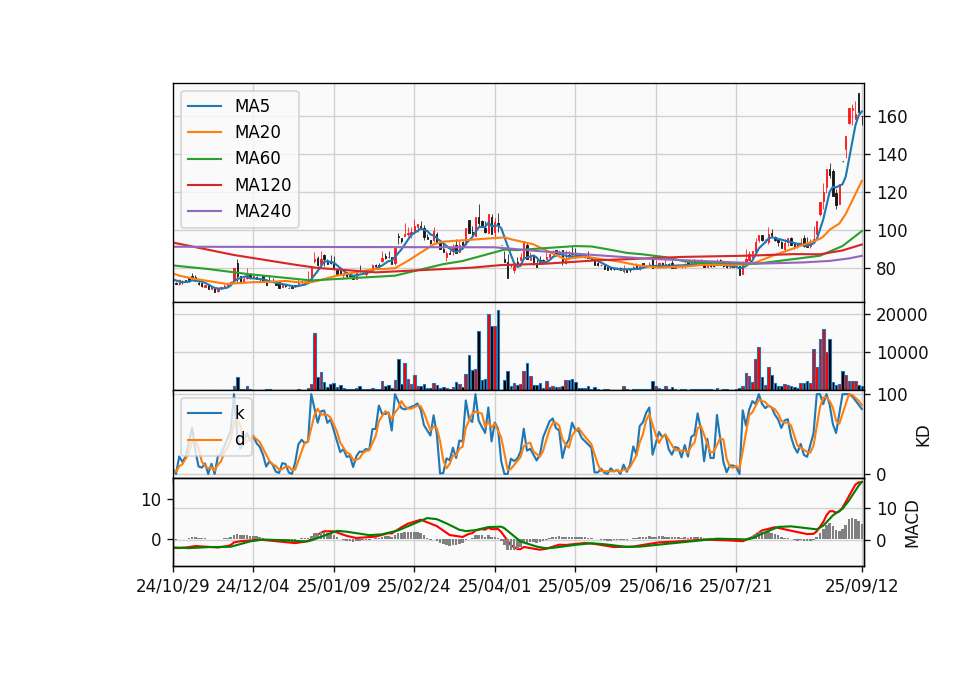Click the 120 price axis label
This screenshot has height=690, width=960.
tap(892, 193)
